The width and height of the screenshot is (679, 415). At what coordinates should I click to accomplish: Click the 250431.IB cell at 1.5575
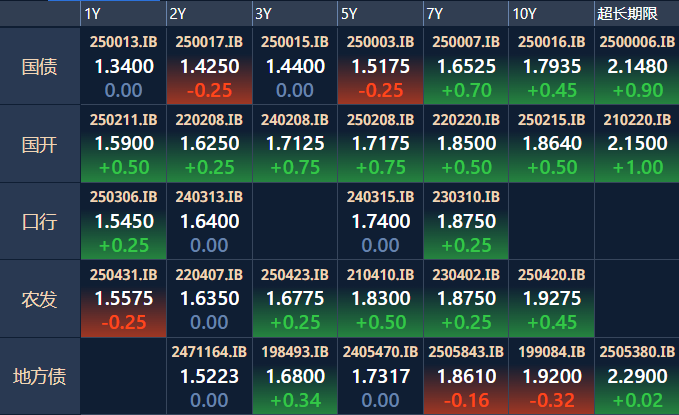pyautogui.click(x=123, y=299)
